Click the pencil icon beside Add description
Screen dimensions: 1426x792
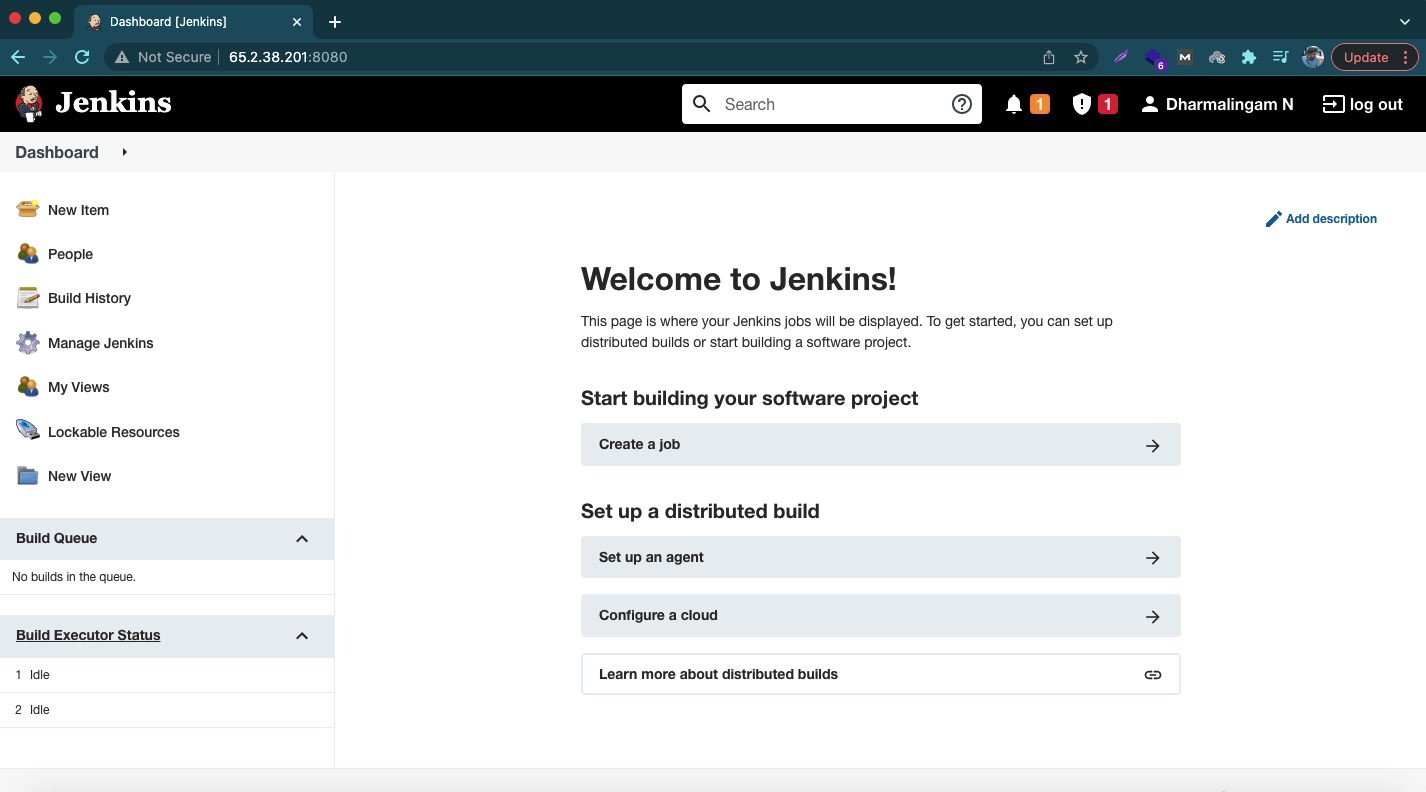1273,219
